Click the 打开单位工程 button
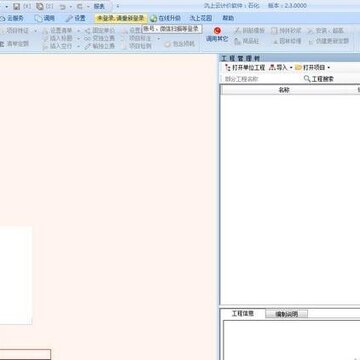 (245, 68)
